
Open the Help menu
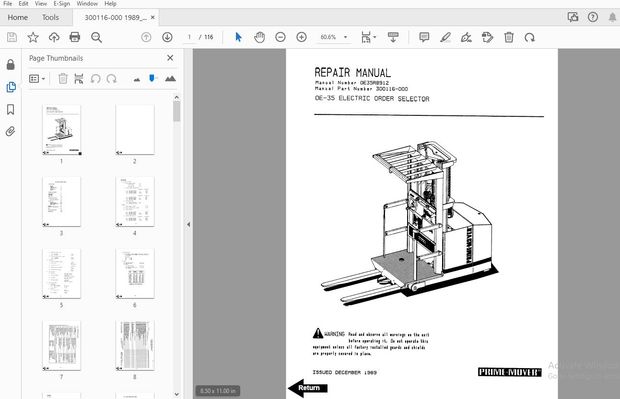(x=110, y=4)
